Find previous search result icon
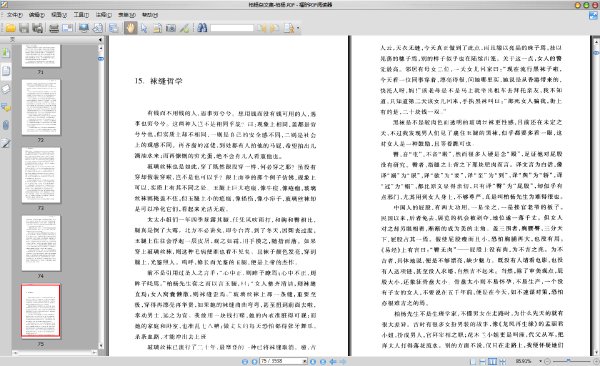The width and height of the screenshot is (600, 366). pyautogui.click(x=262, y=28)
